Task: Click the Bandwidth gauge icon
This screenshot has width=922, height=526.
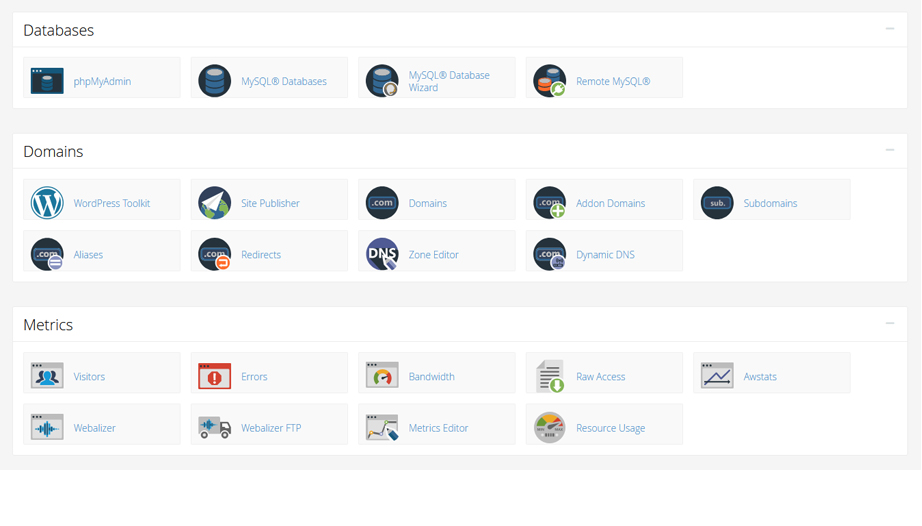Action: 382,376
